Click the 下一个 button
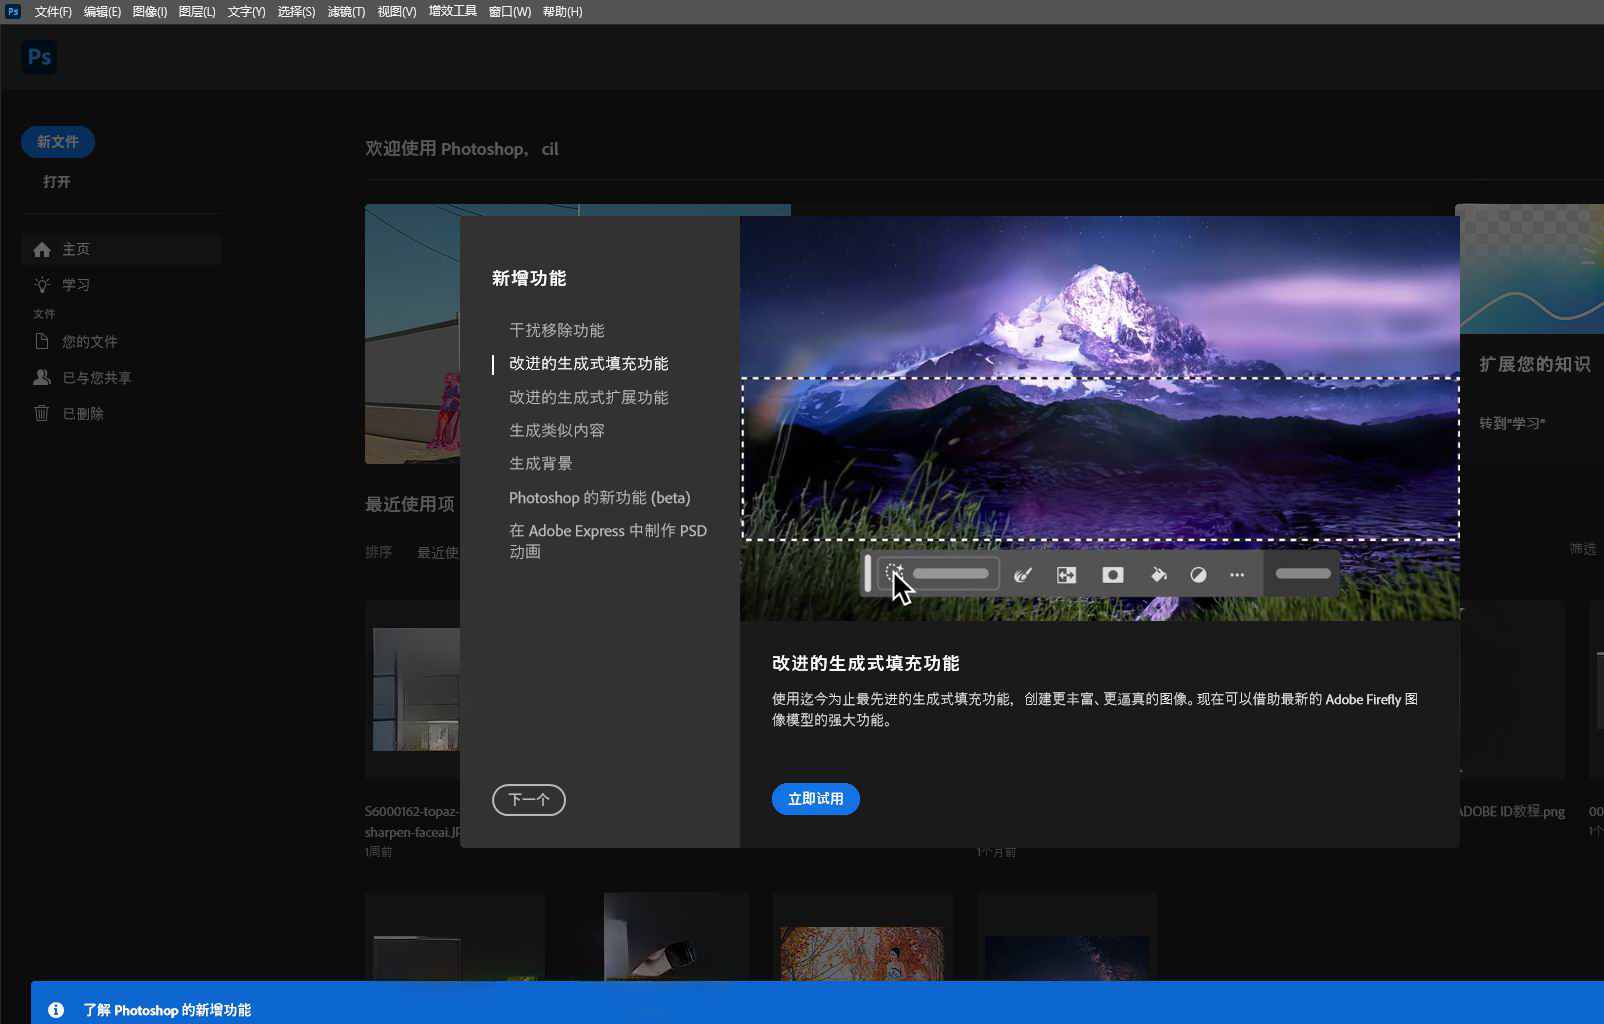 [529, 800]
